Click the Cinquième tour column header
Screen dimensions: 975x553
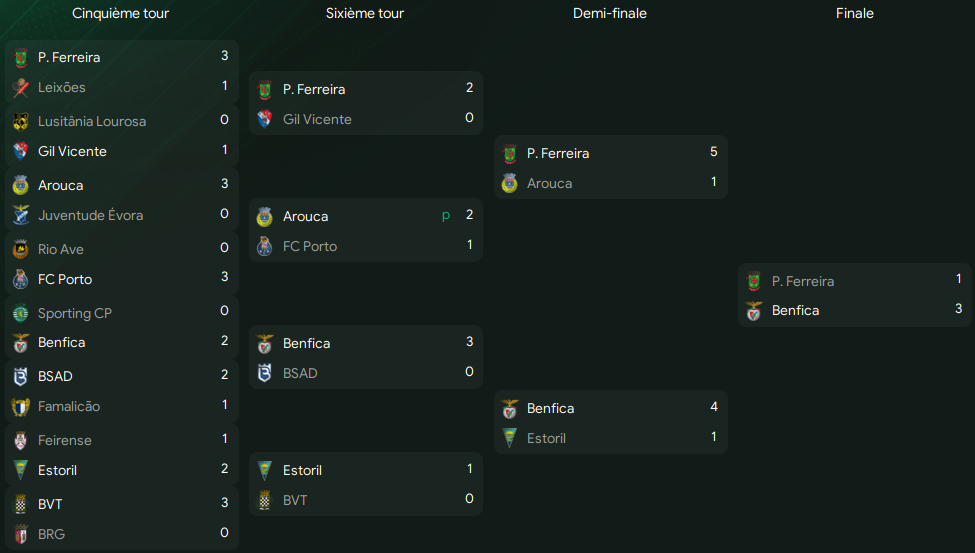(121, 13)
